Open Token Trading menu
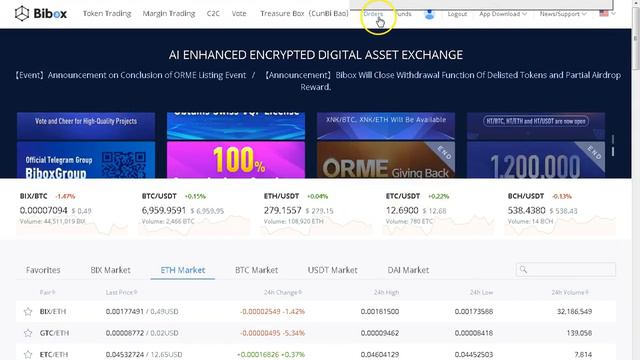 pyautogui.click(x=107, y=13)
